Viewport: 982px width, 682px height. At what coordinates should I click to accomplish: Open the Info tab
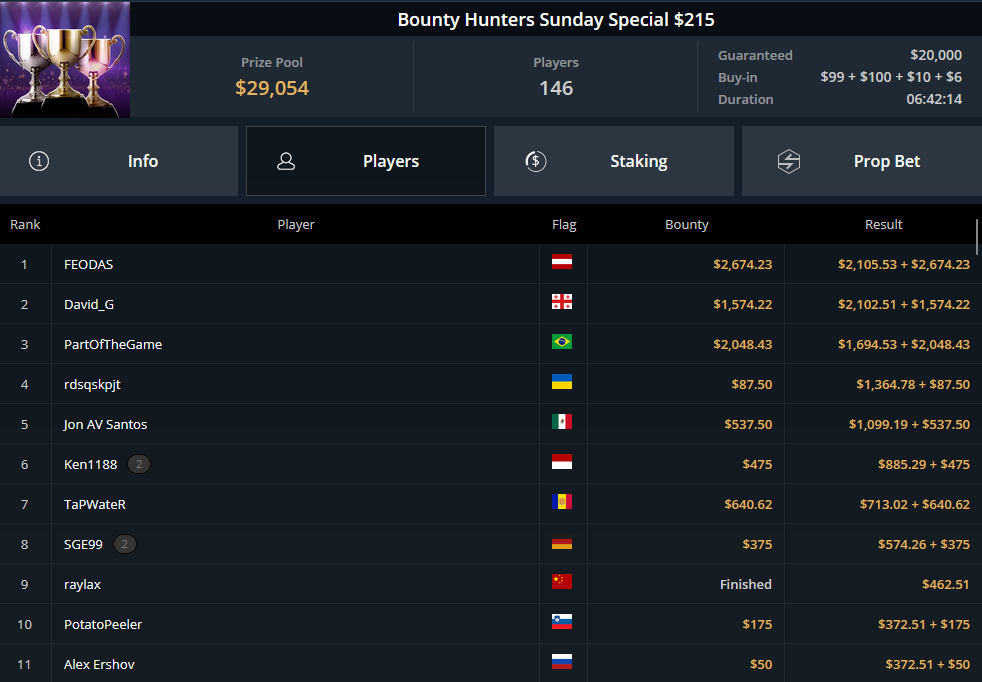[119, 161]
